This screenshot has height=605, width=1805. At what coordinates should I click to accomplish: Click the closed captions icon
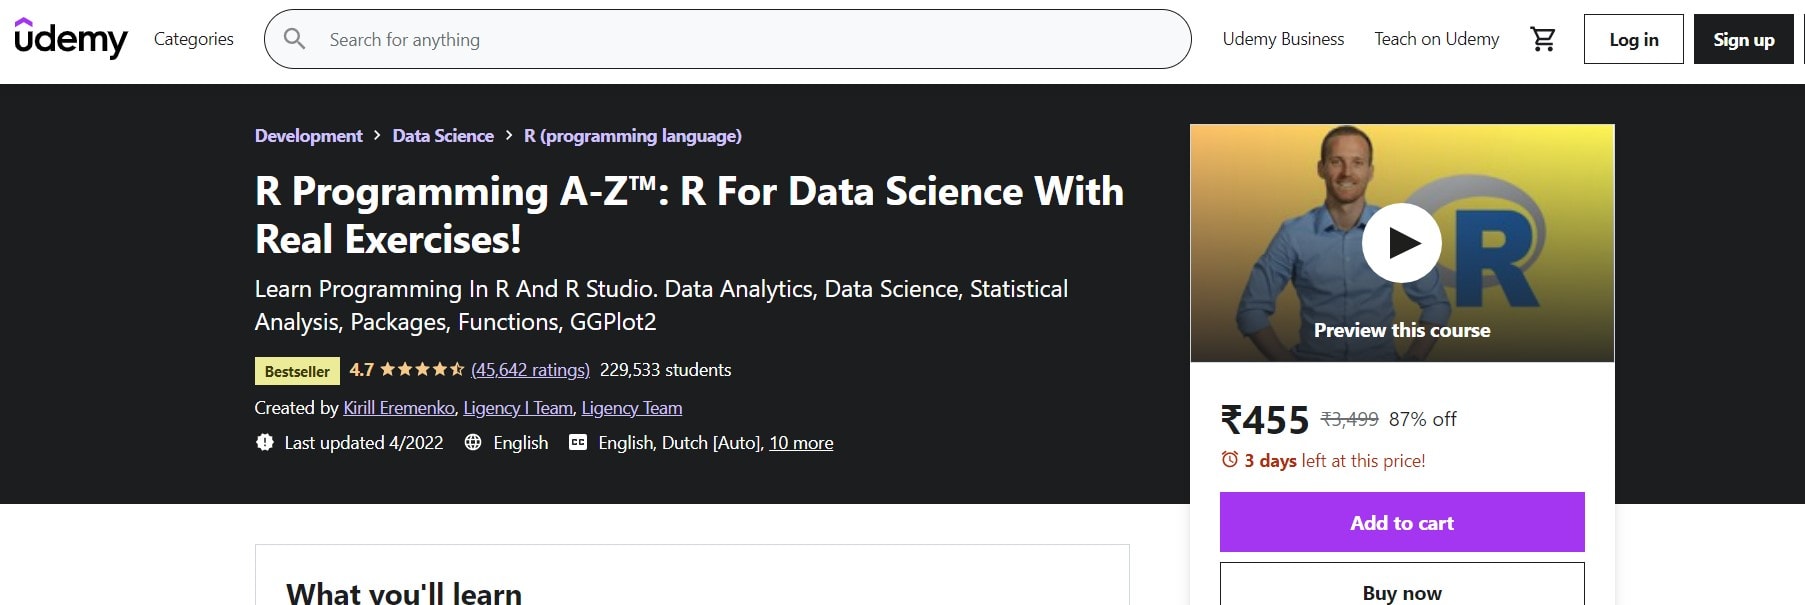coord(578,442)
